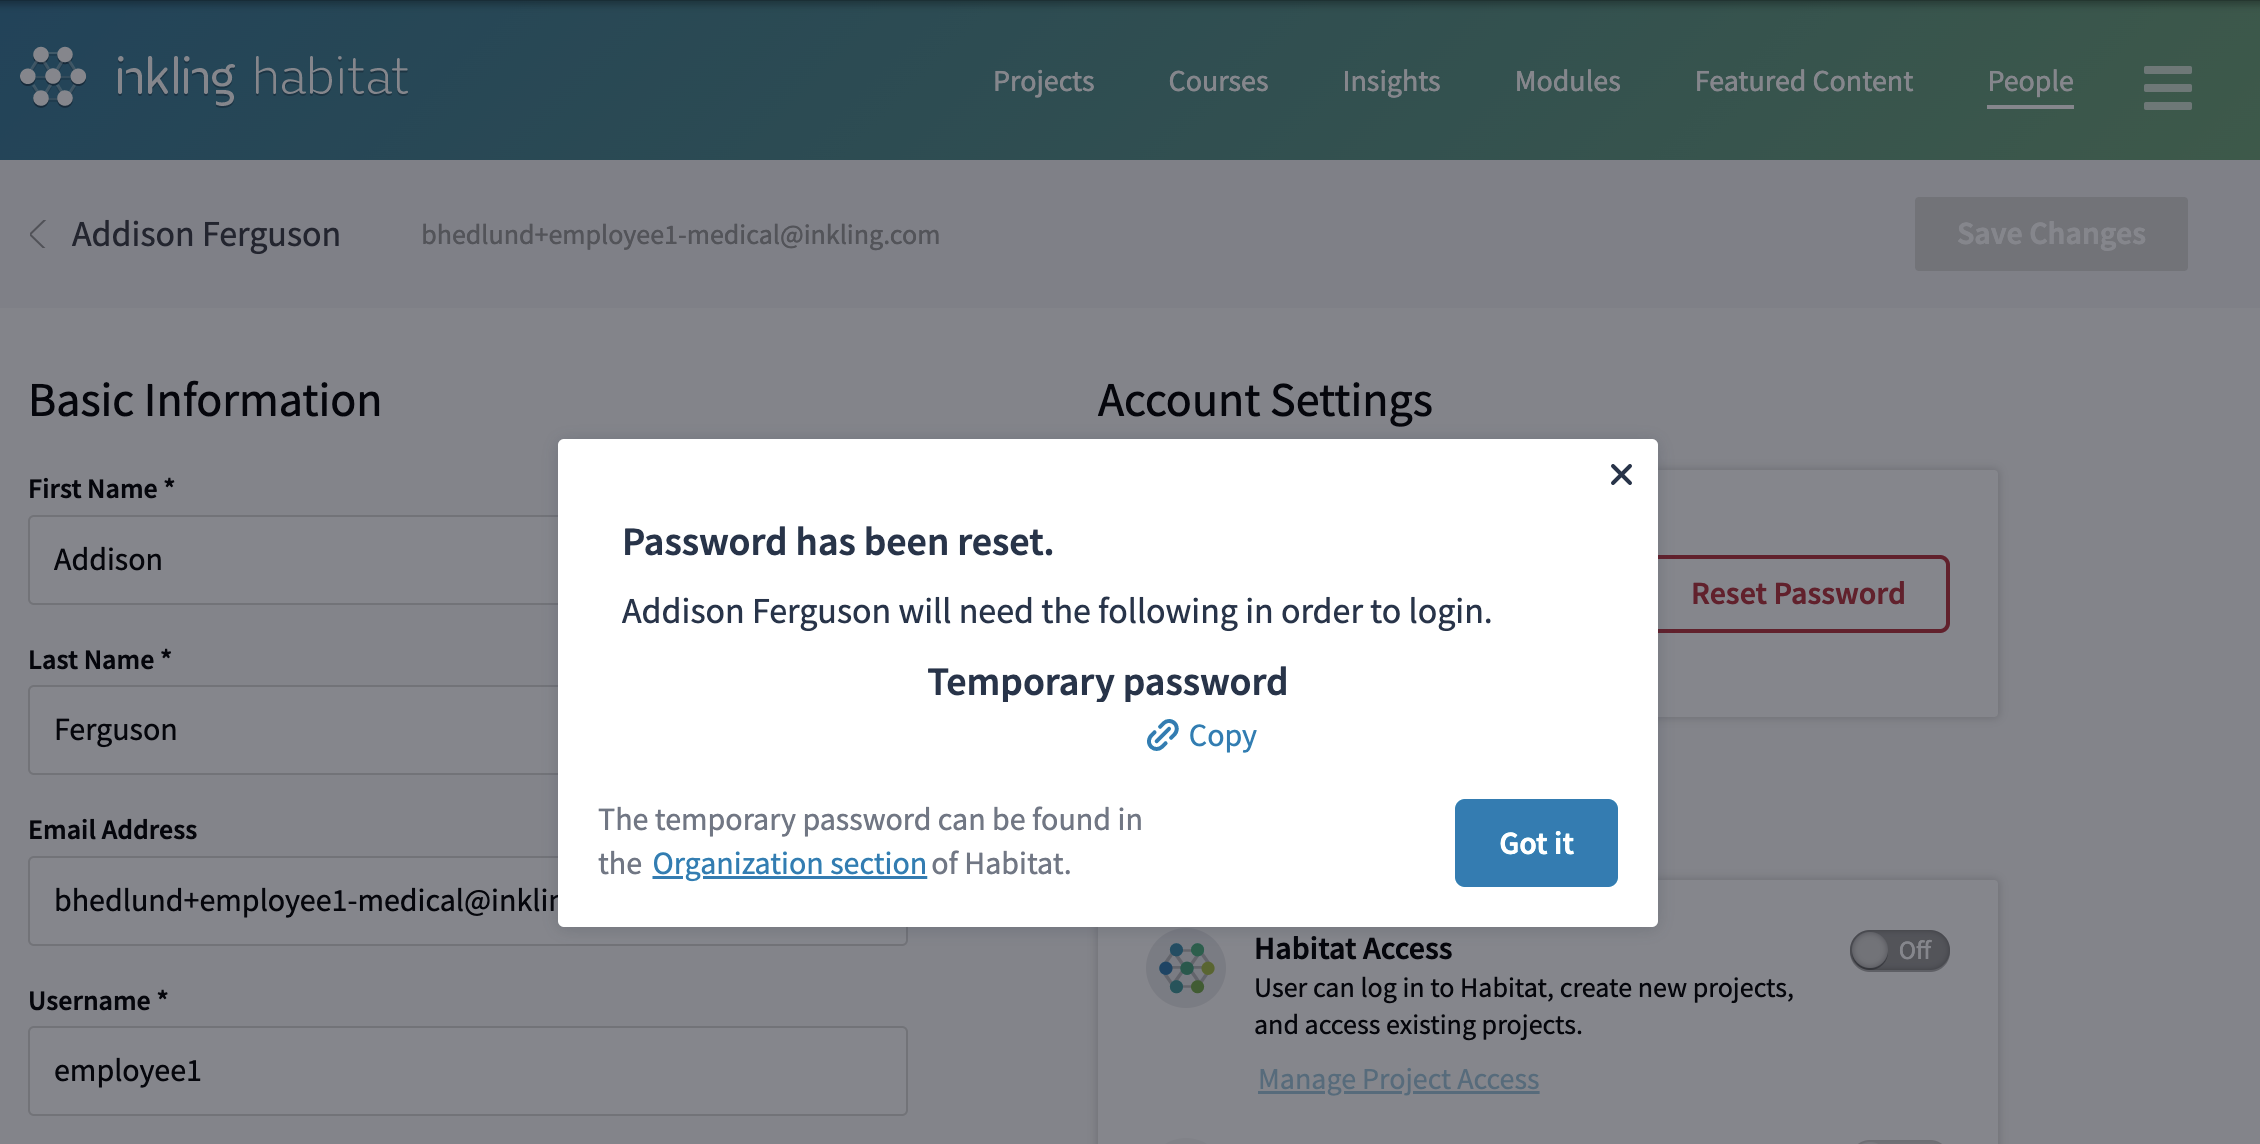Follow the Organization section link
Viewport: 2260px width, 1144px height.
coord(789,863)
